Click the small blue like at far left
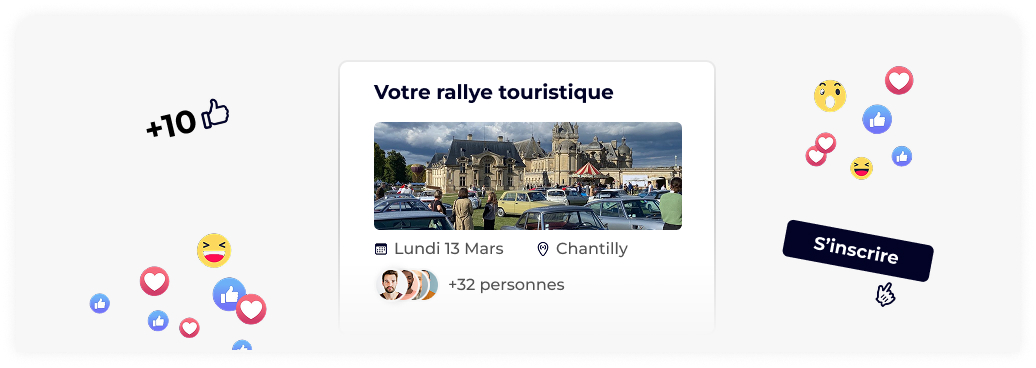 (x=100, y=303)
